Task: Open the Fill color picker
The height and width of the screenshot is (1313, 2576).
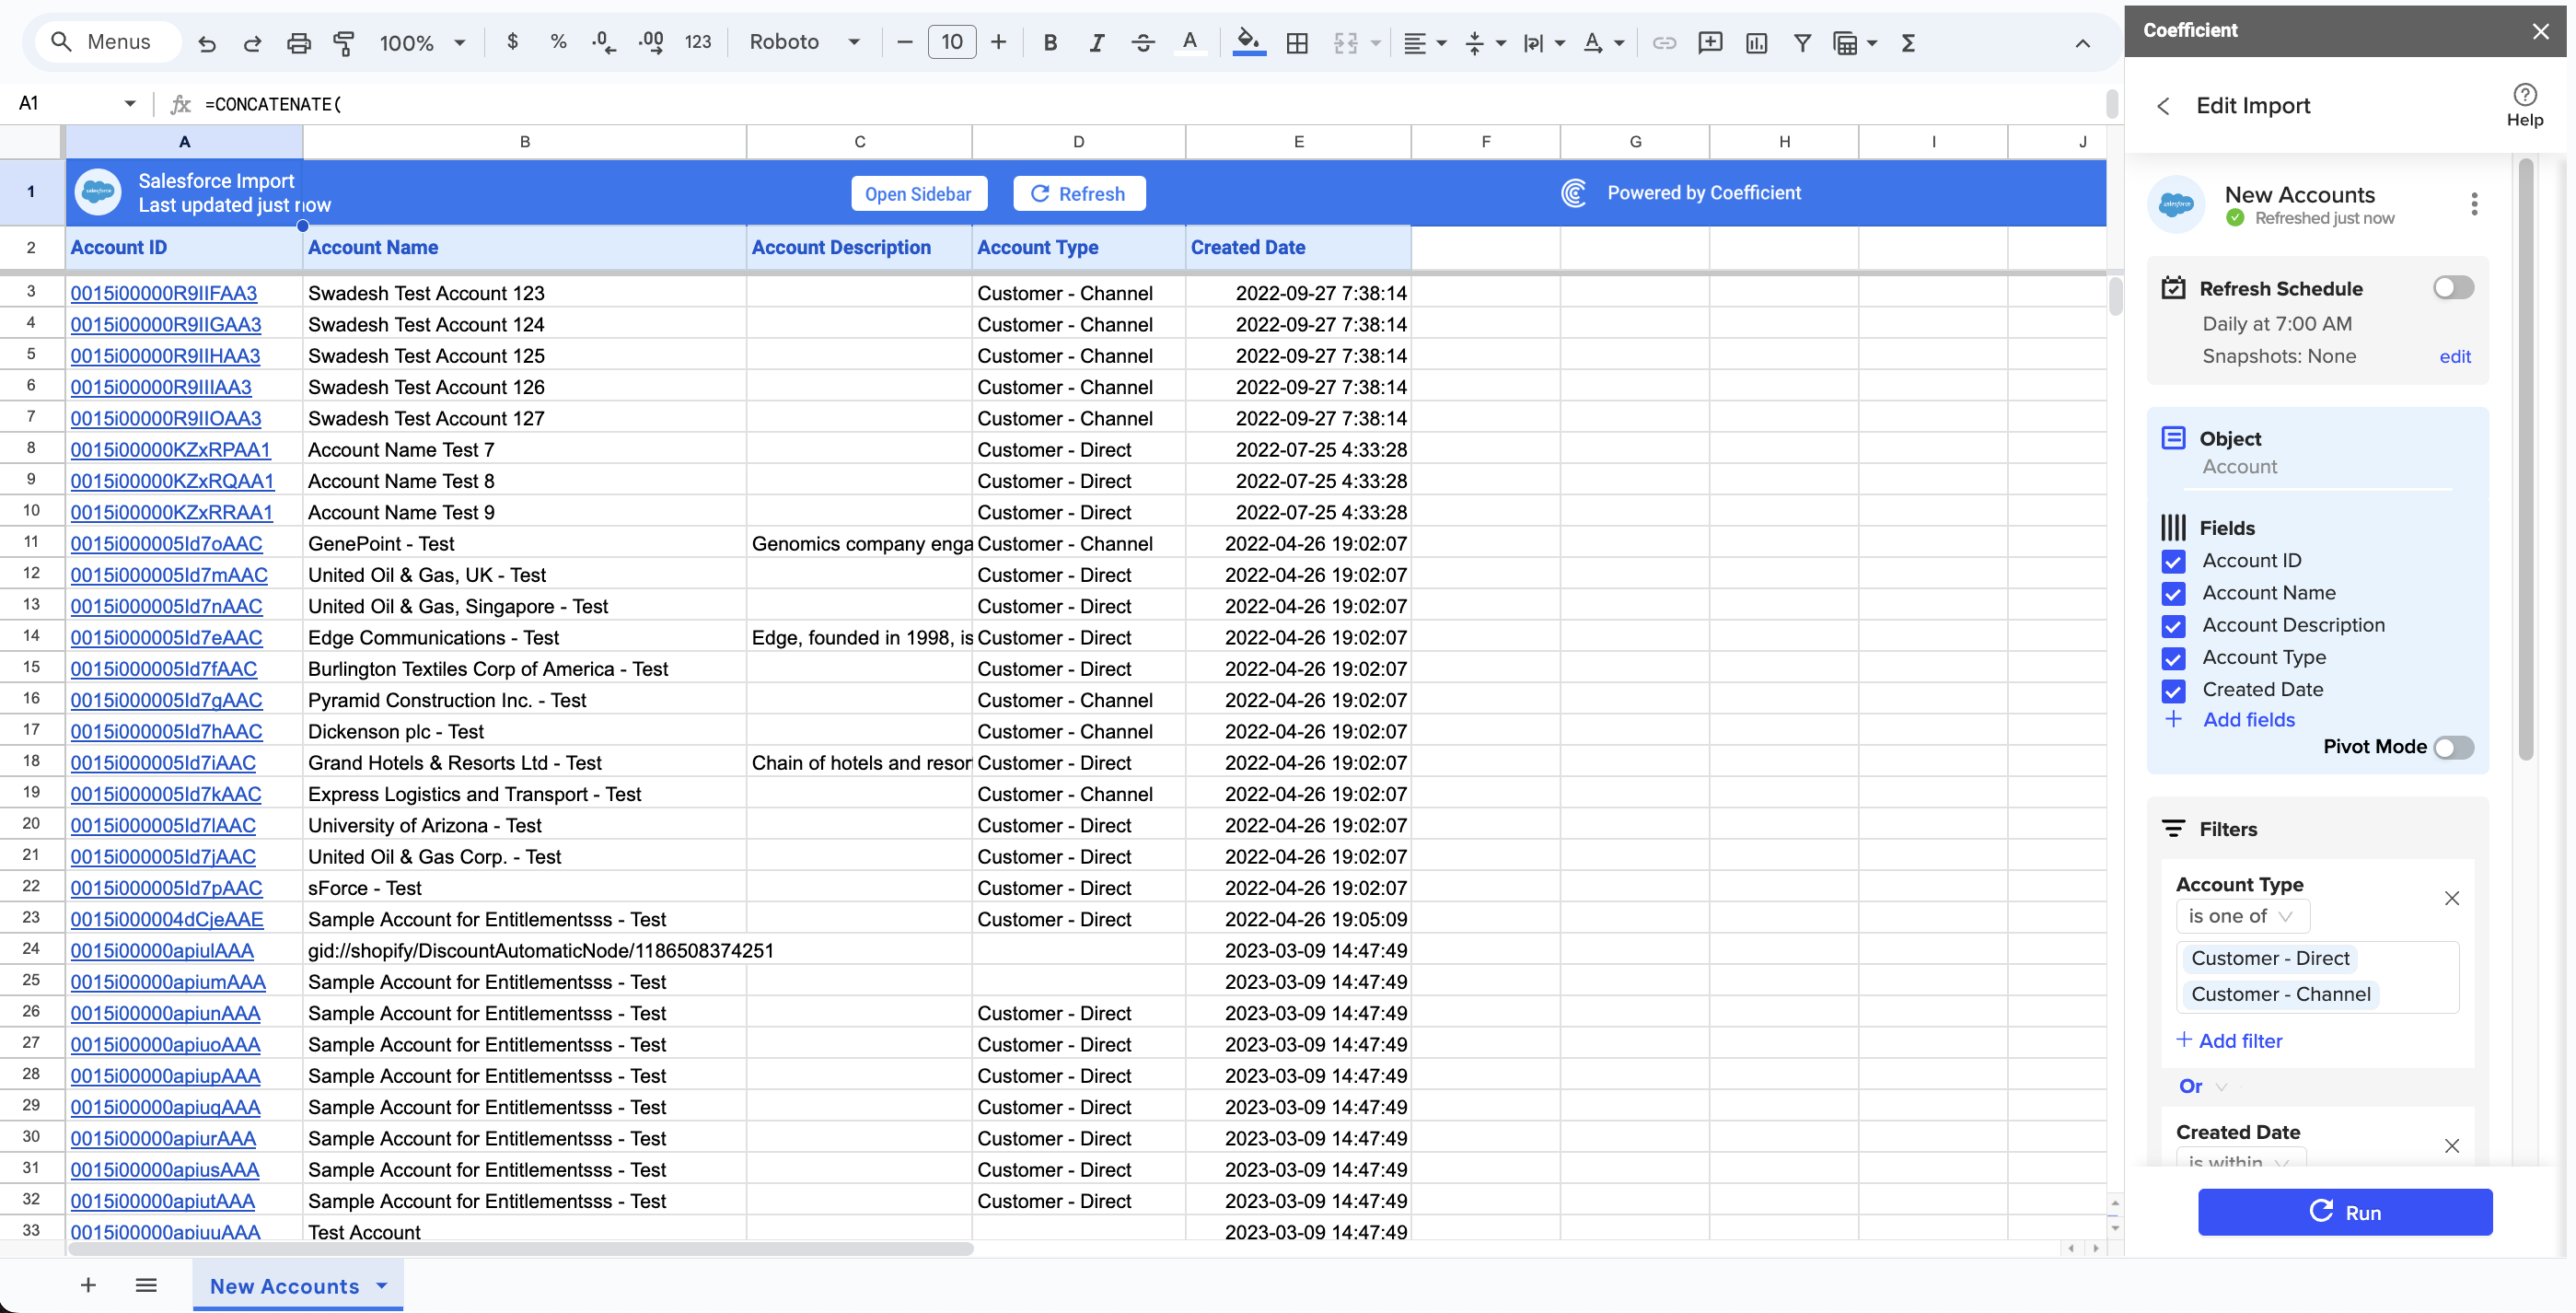Action: pos(1247,42)
